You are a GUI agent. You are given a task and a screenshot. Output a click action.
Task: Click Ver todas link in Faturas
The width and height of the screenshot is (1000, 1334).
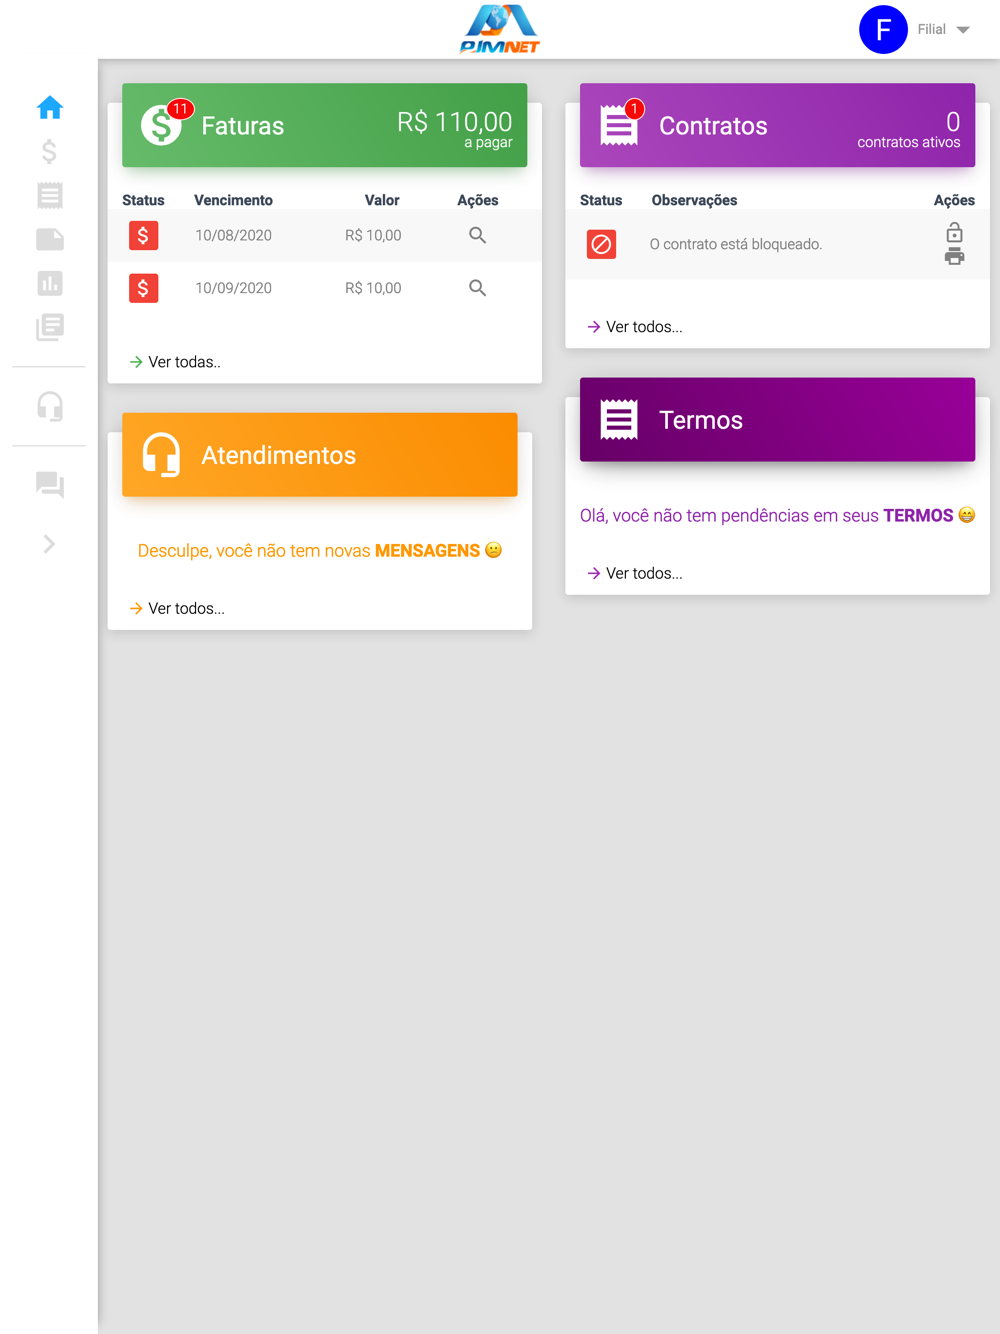click(x=175, y=362)
